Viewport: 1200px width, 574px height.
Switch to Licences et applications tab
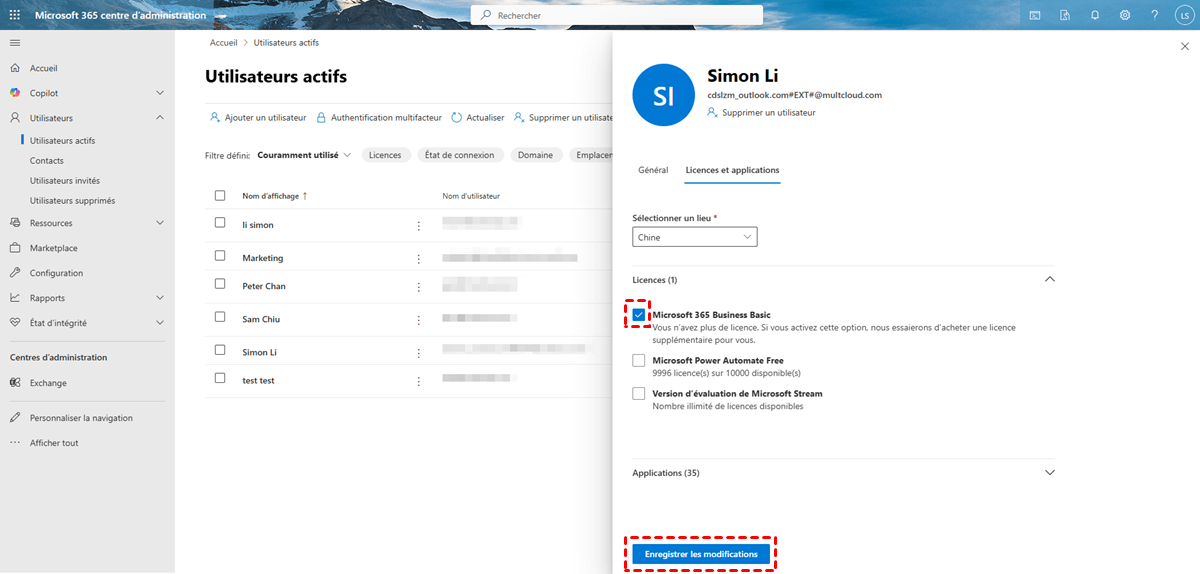(x=732, y=170)
